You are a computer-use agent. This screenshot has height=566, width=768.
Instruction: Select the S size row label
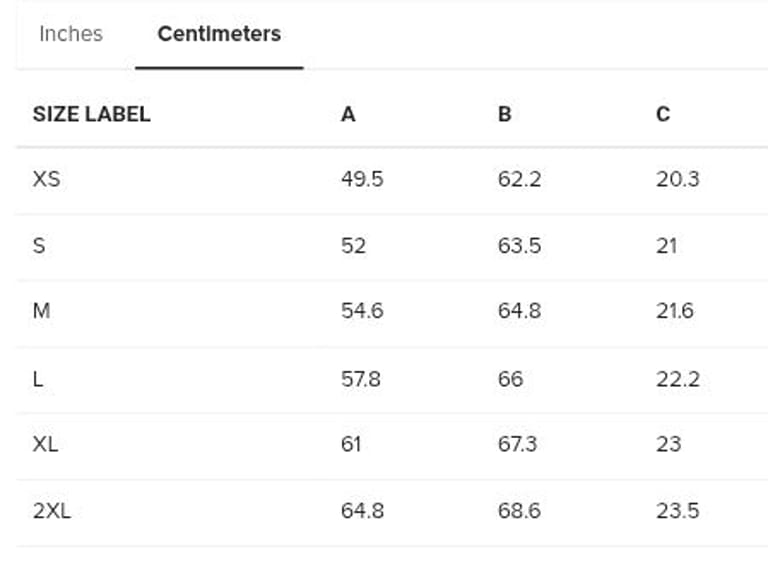(39, 246)
